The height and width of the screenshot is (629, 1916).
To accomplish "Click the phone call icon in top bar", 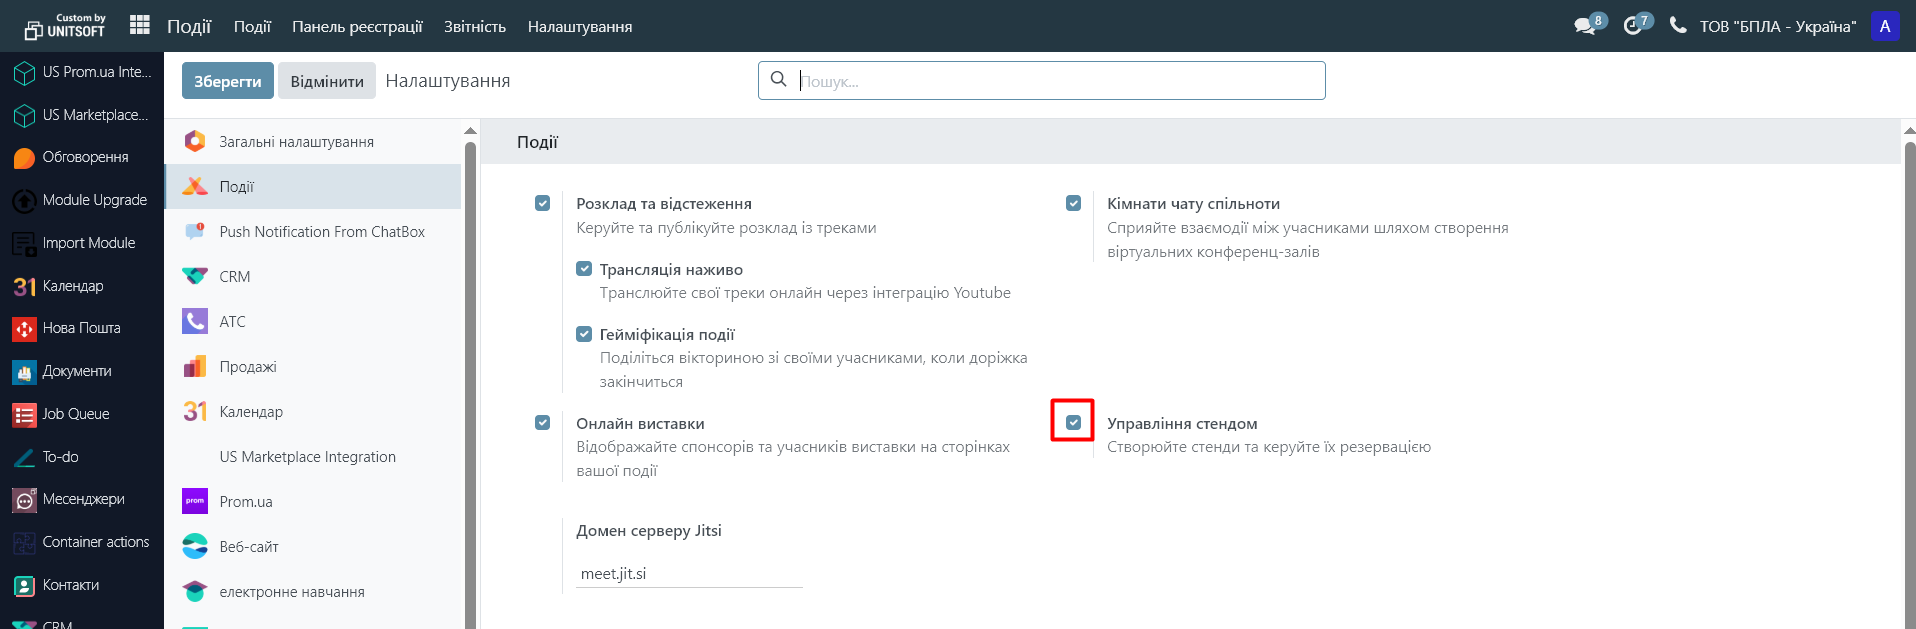I will click(x=1678, y=26).
